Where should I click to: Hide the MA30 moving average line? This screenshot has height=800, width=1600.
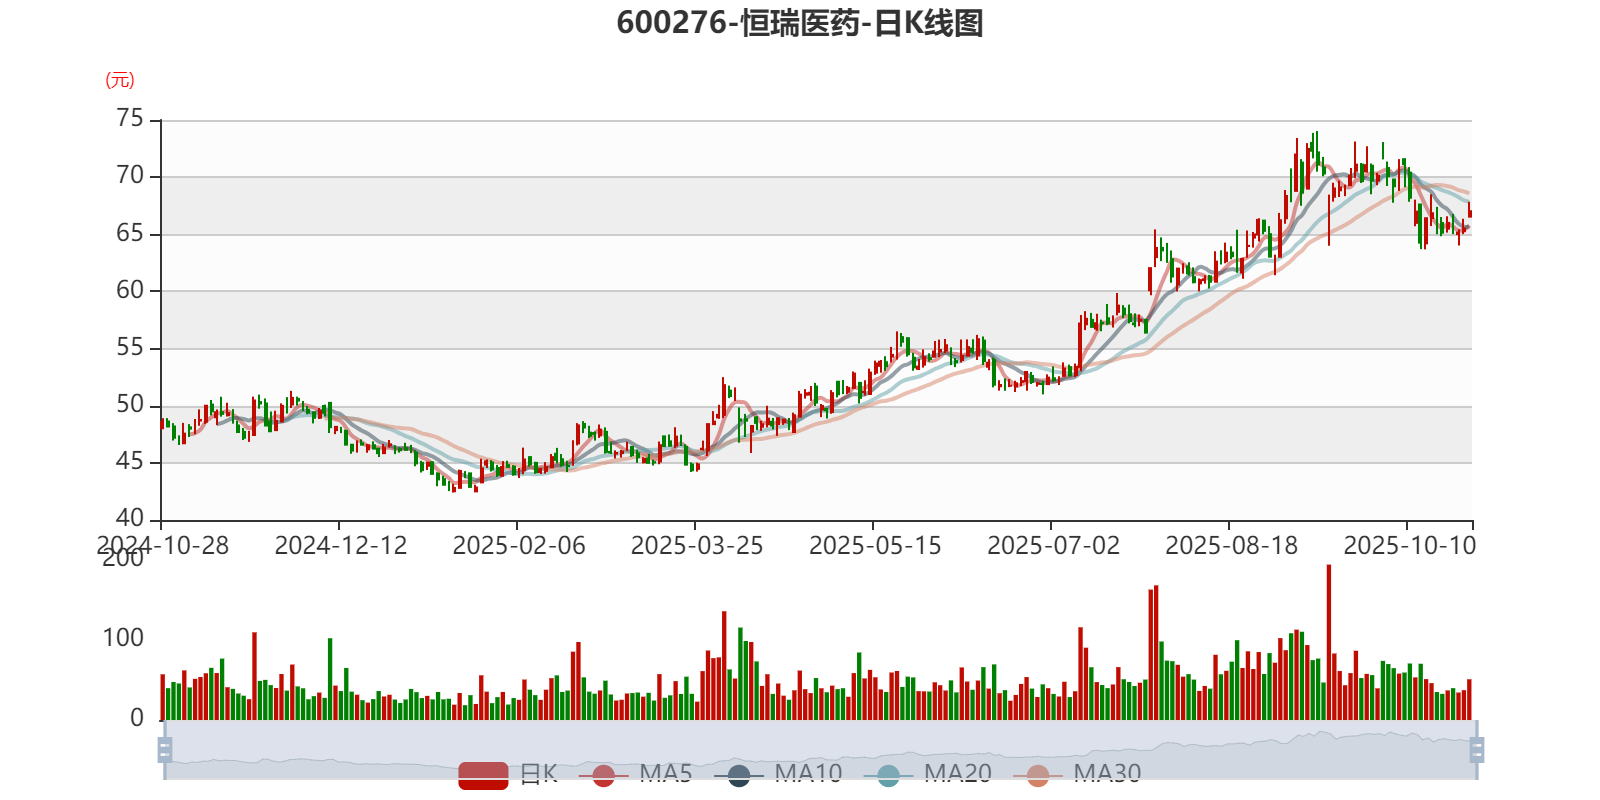point(1077,774)
